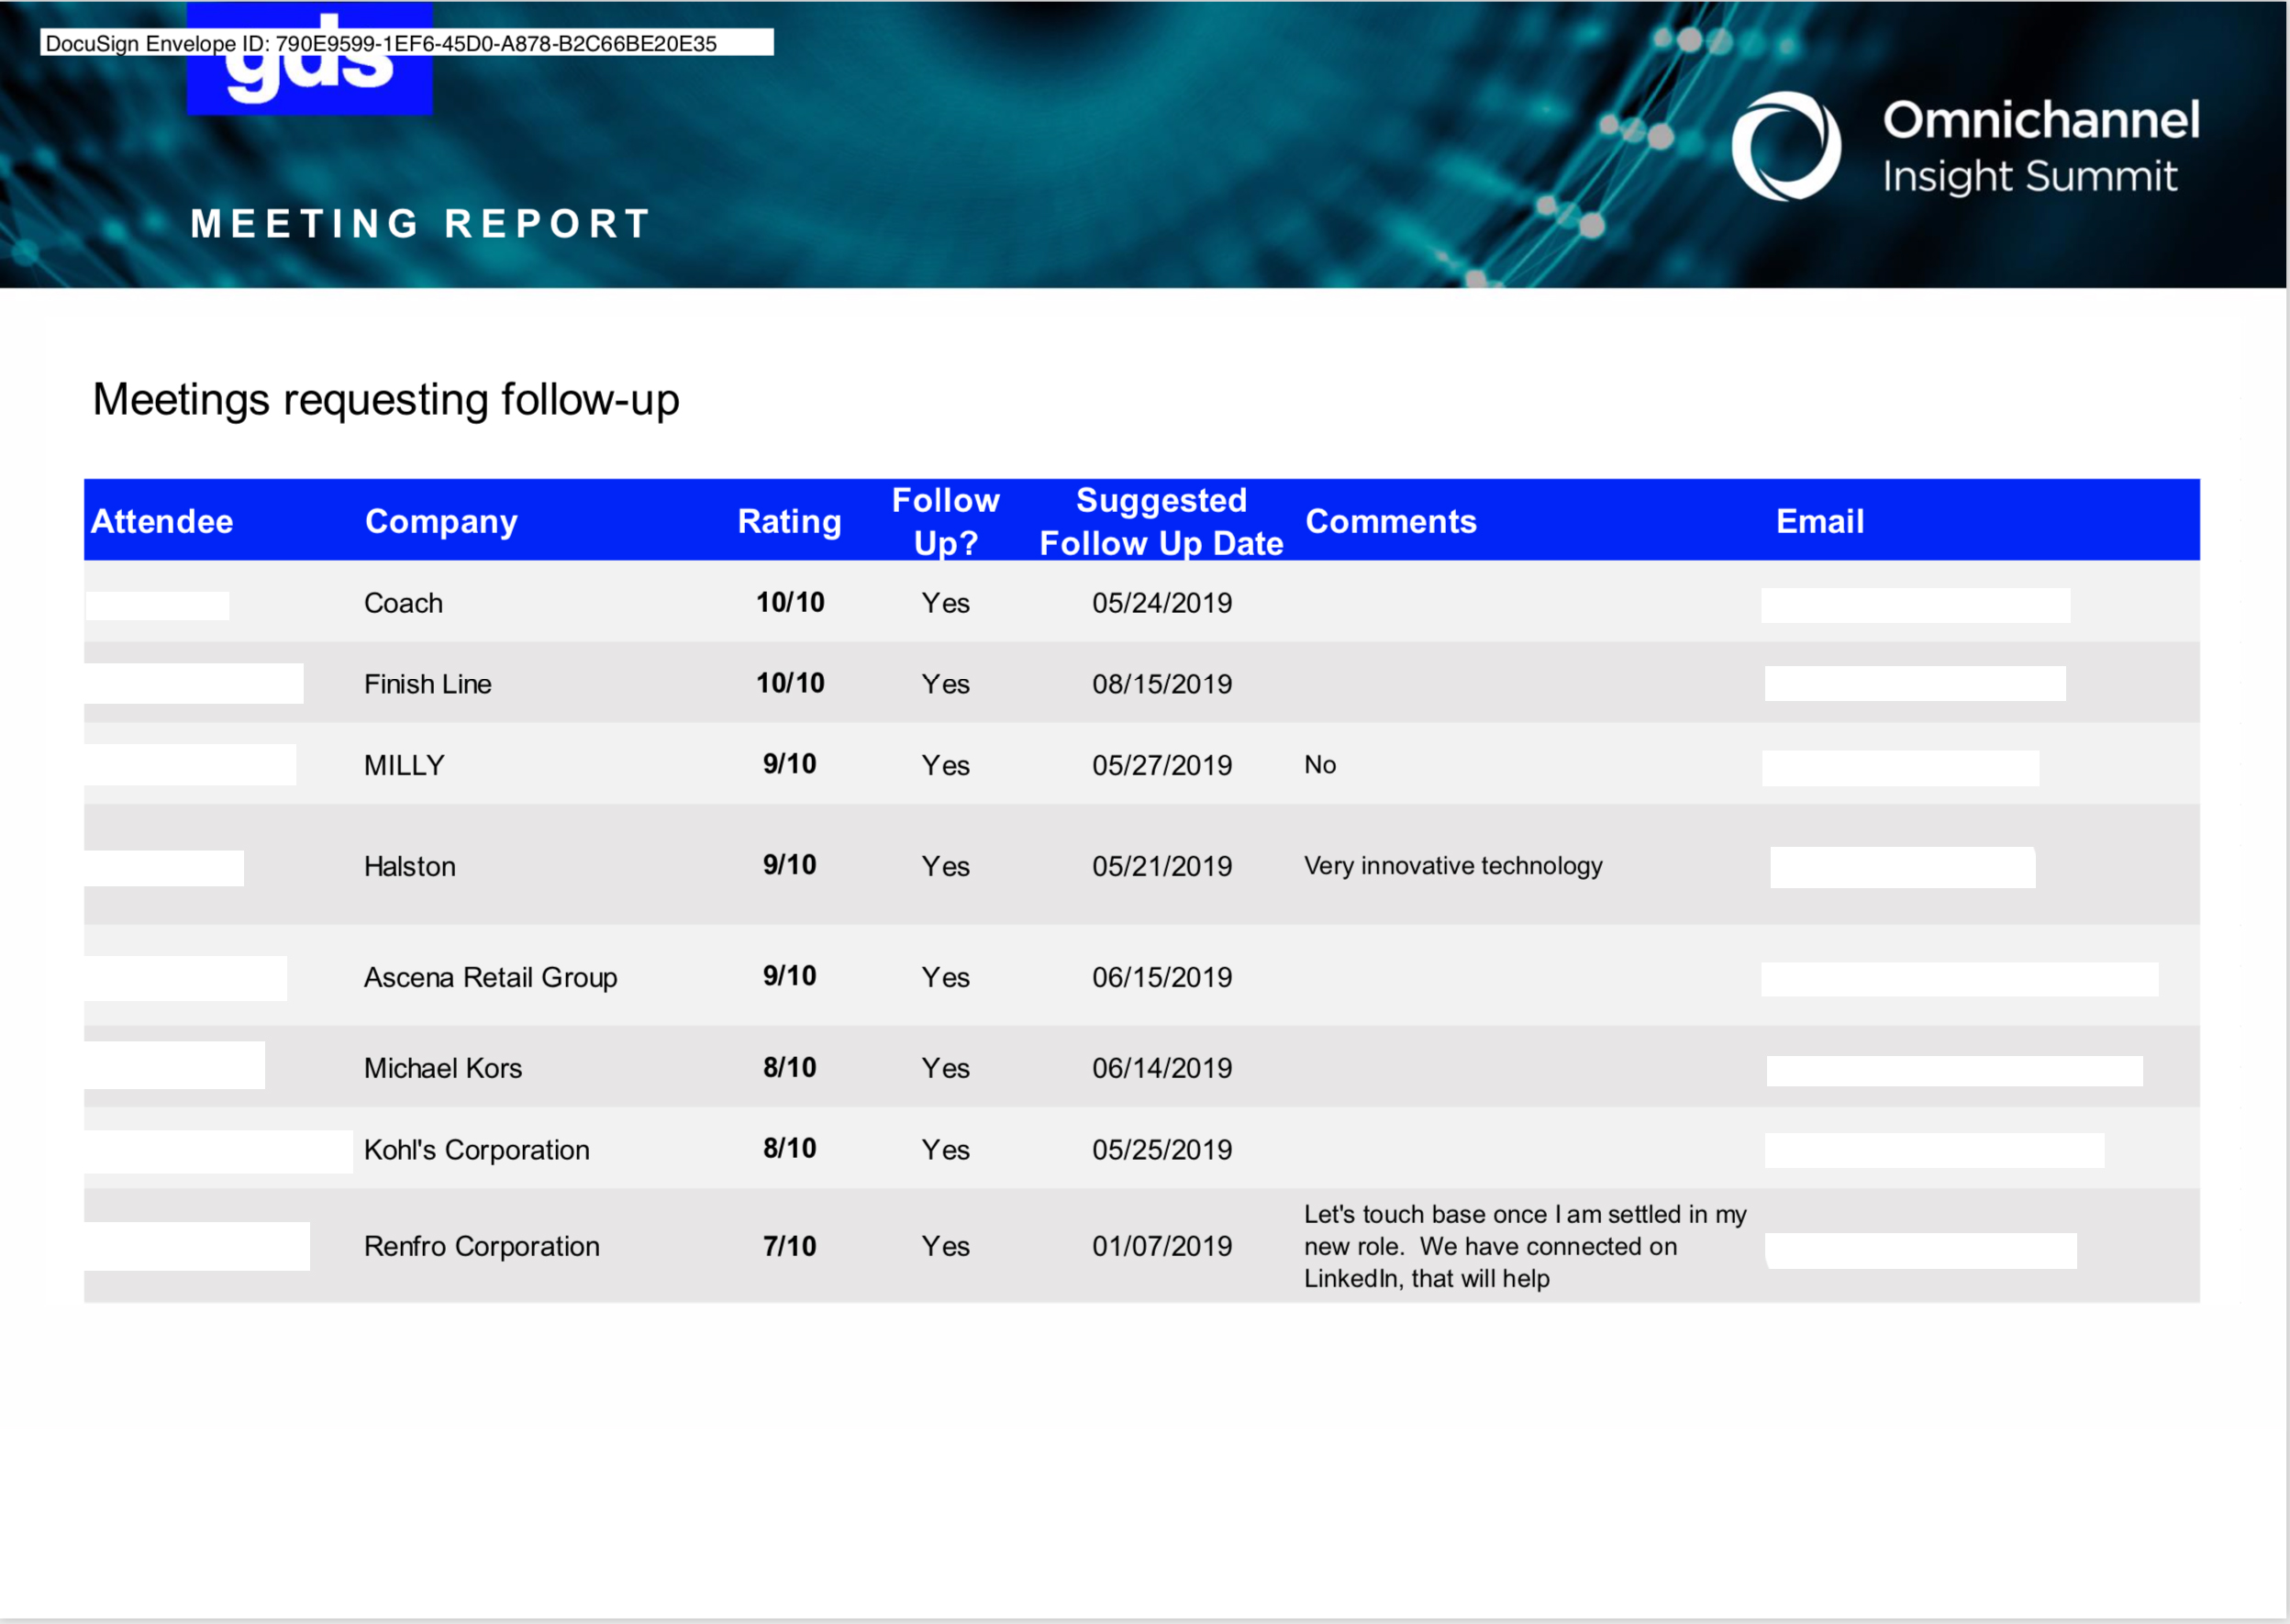
Task: Click the Follow Up? column header
Action: [945, 521]
